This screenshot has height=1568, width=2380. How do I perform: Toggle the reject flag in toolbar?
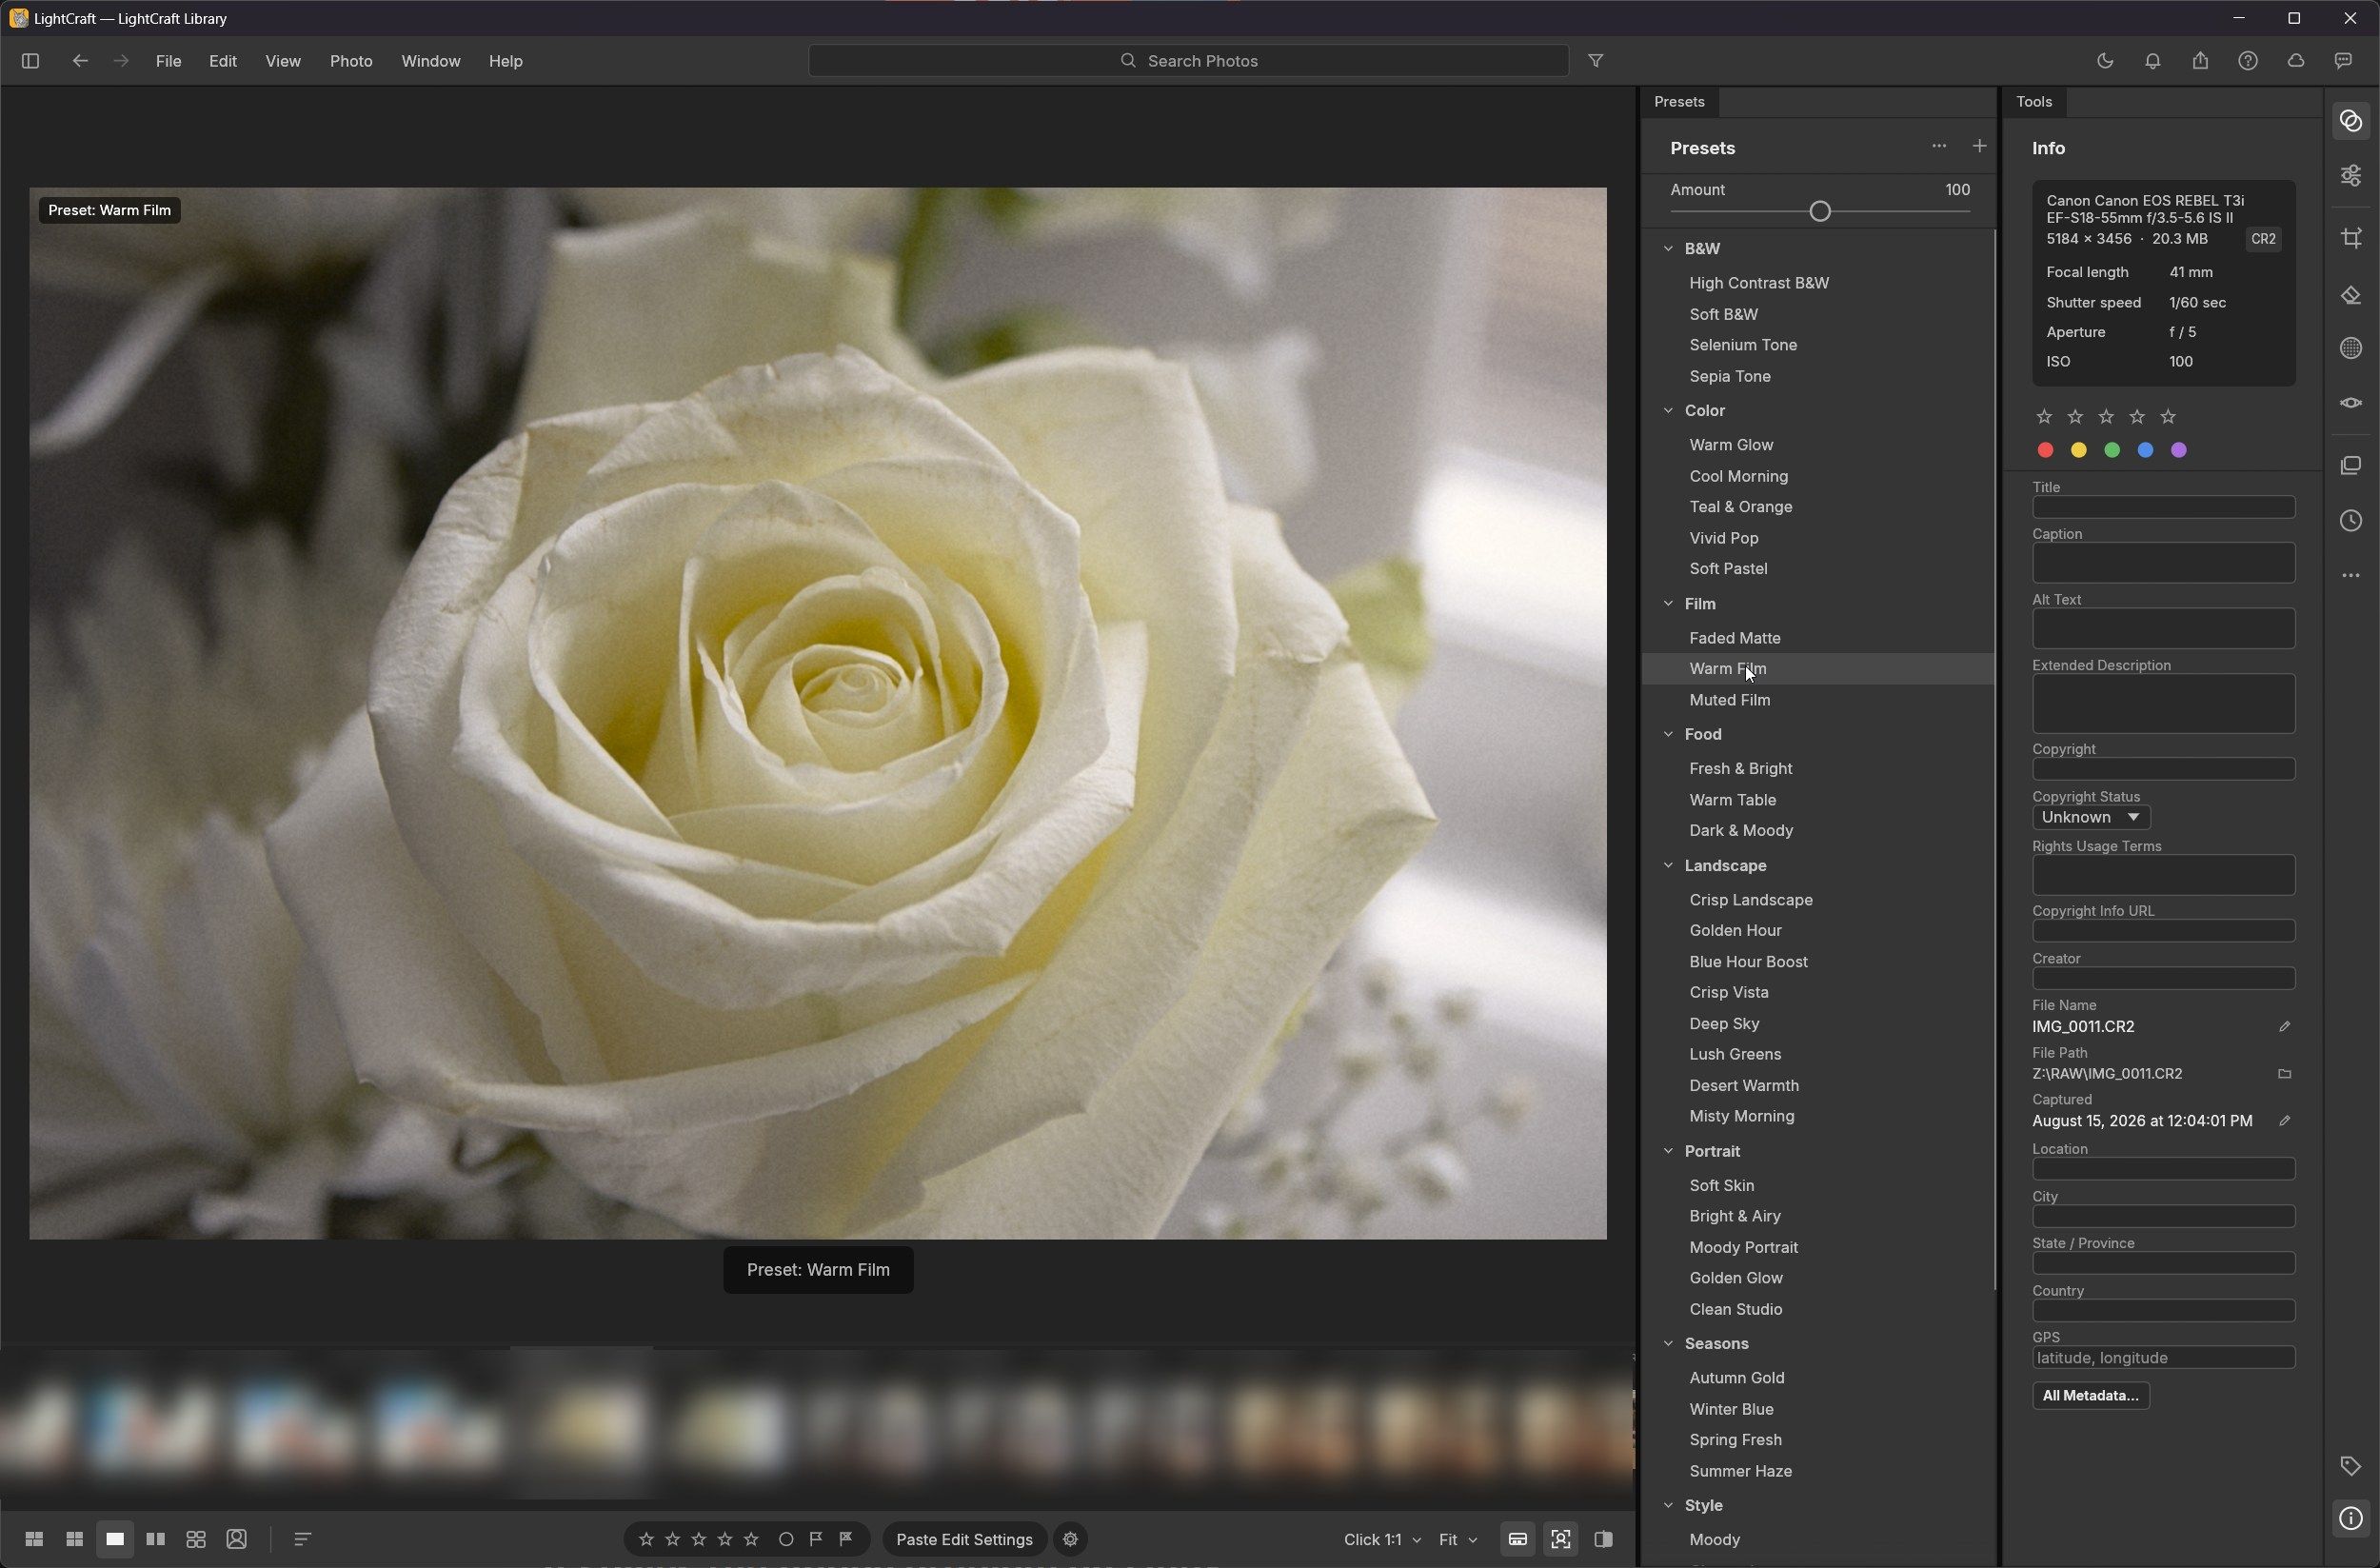(846, 1539)
